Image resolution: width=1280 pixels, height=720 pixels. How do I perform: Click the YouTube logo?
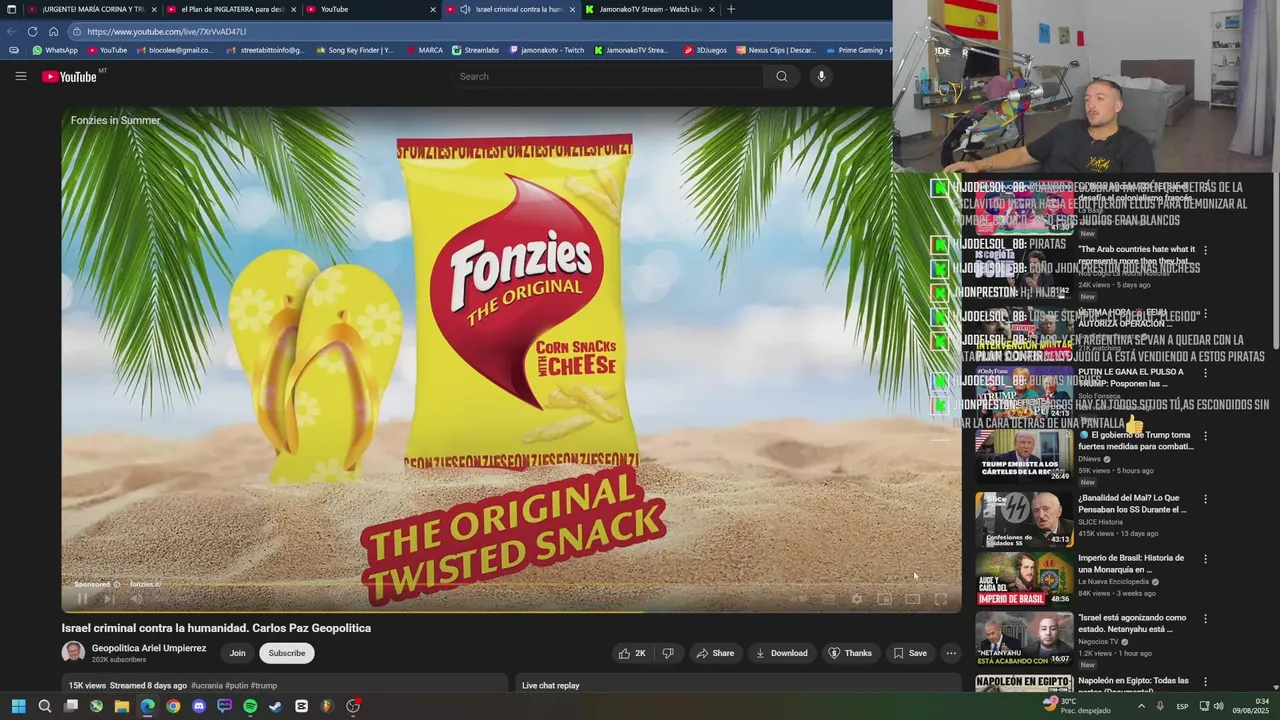69,77
